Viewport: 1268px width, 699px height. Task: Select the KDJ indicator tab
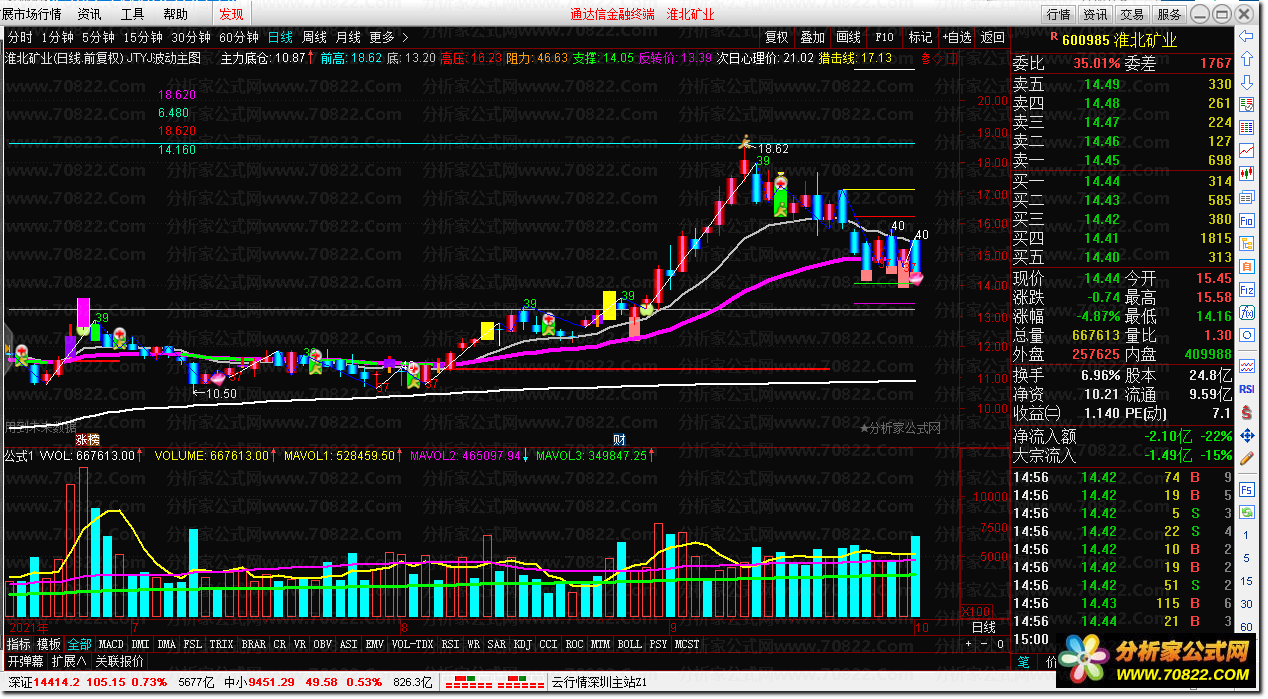[521, 644]
